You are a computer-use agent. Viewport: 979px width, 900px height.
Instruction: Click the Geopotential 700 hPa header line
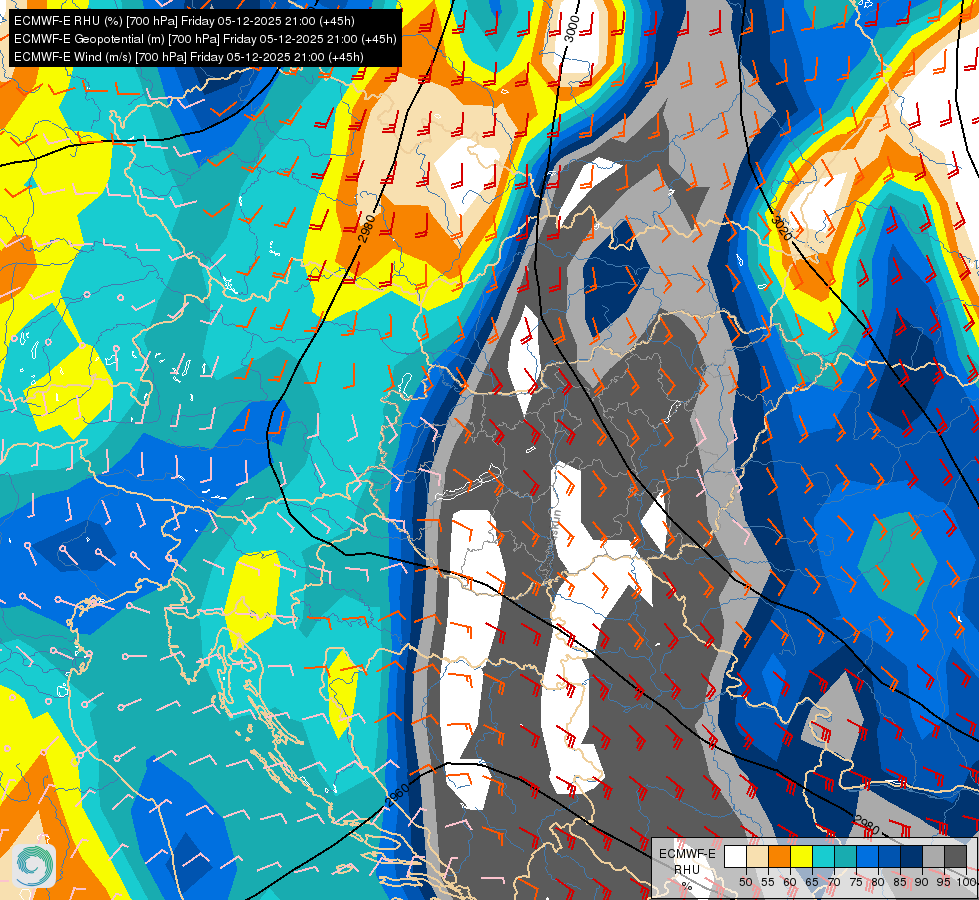[x=205, y=39]
